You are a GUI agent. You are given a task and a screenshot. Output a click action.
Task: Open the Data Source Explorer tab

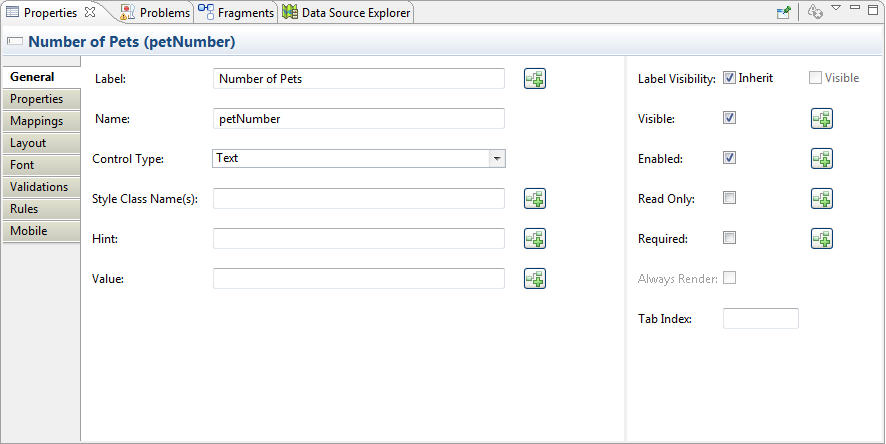point(347,13)
